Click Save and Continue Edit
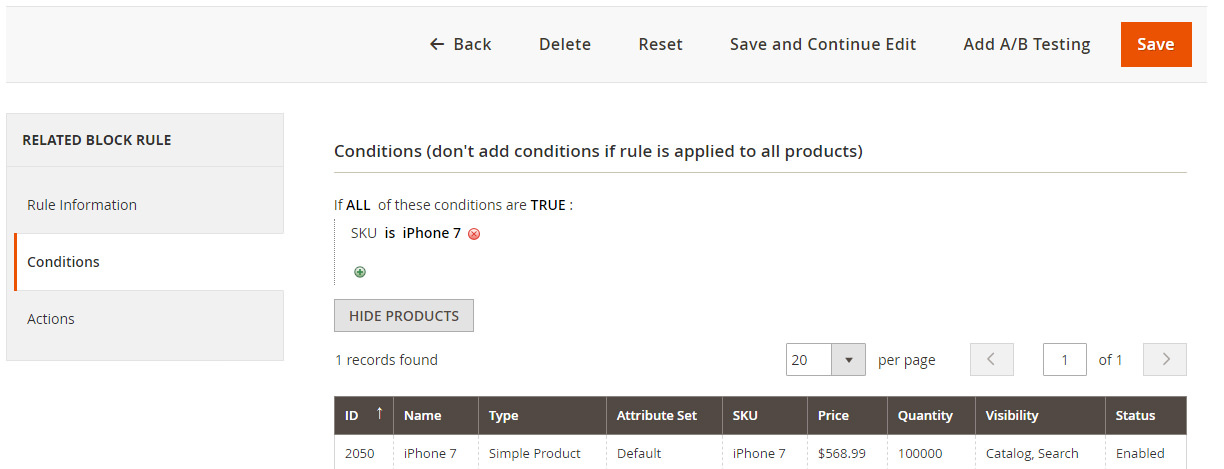Screen dimensions: 1224x469 823,44
